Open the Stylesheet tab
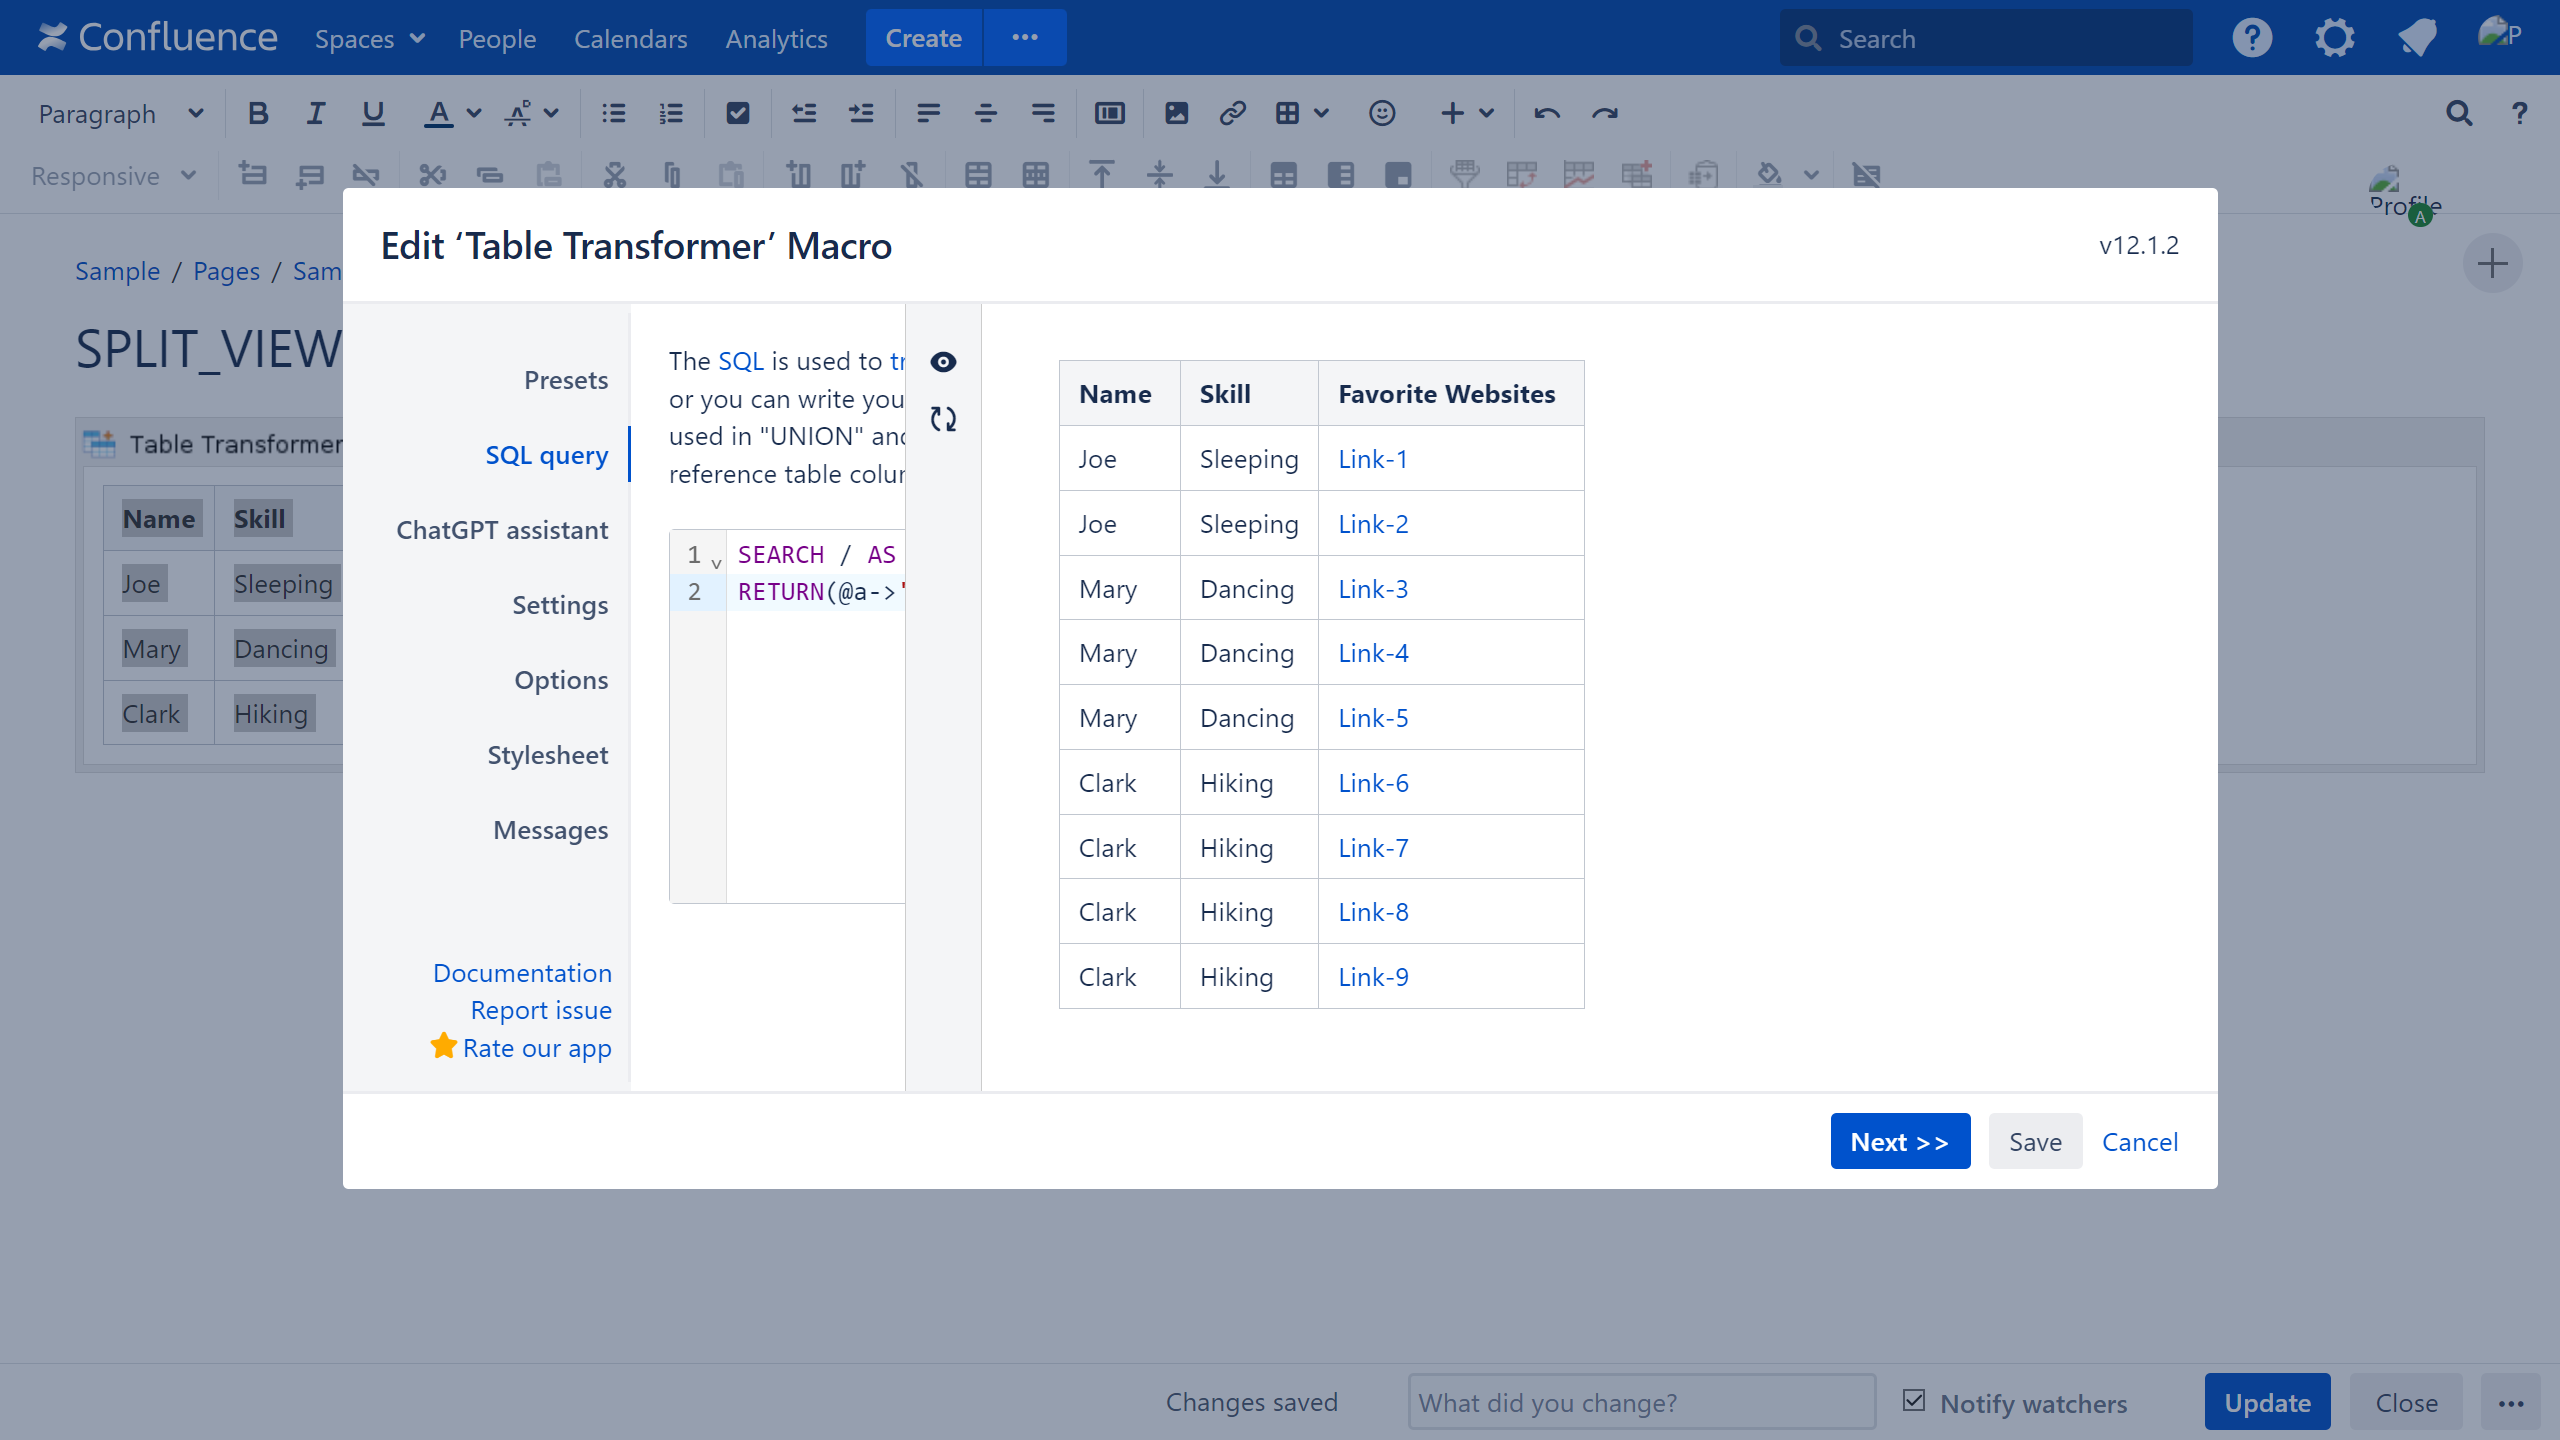Image resolution: width=2560 pixels, height=1440 pixels. pos(547,755)
